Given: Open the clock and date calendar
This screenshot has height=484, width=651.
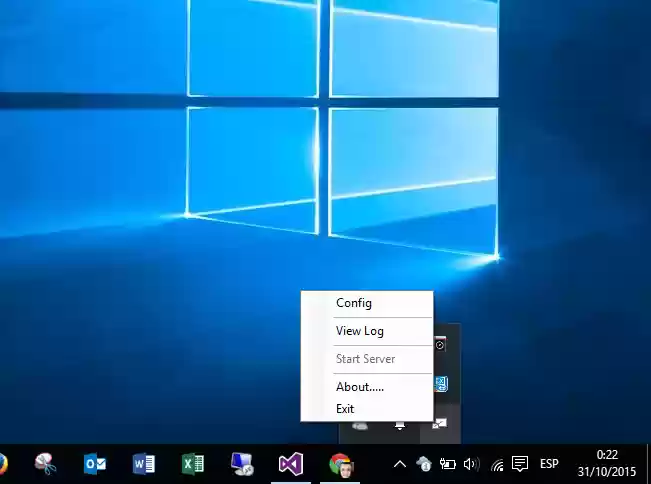Looking at the screenshot, I should [606, 463].
